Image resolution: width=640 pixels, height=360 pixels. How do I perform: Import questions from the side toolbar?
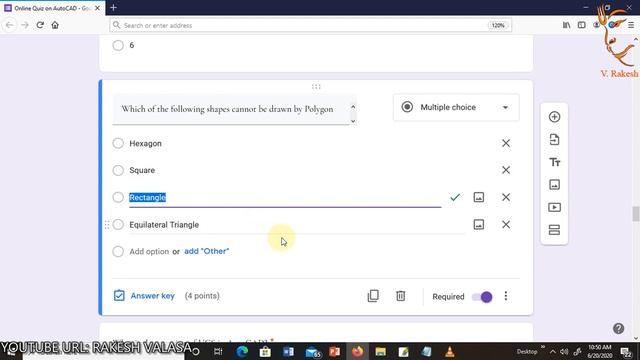click(x=554, y=140)
